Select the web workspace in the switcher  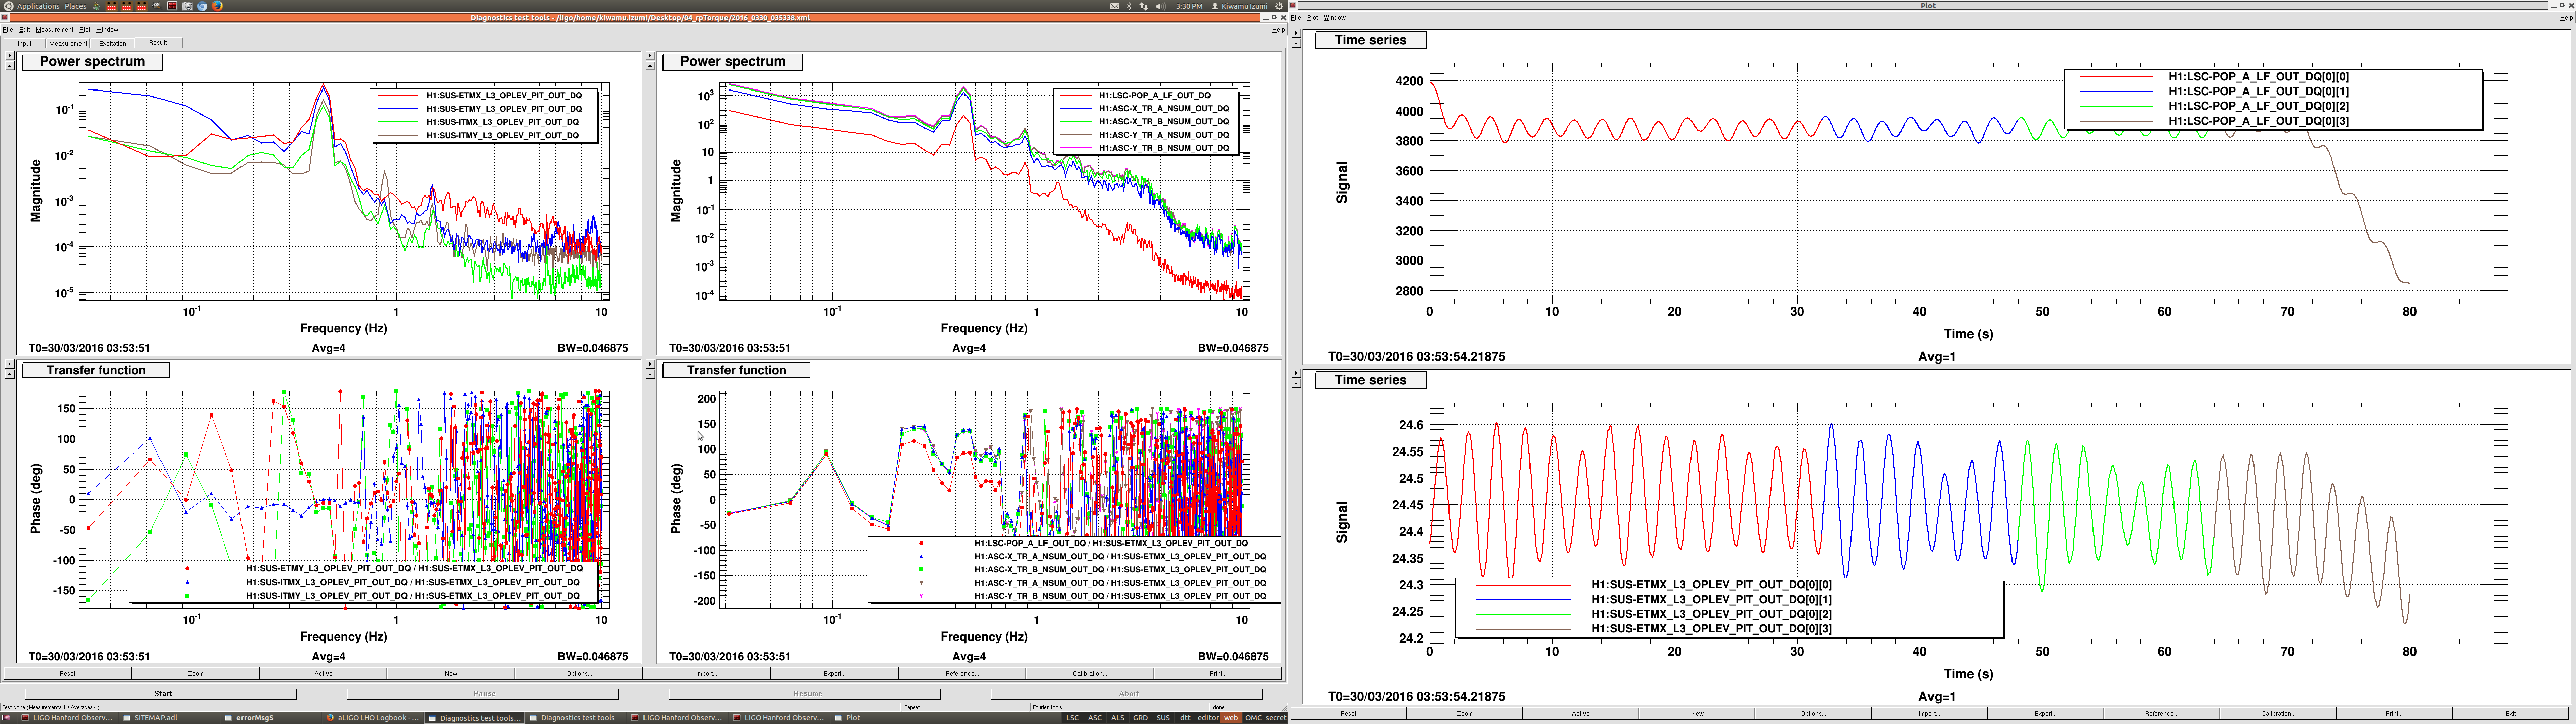(x=1231, y=718)
